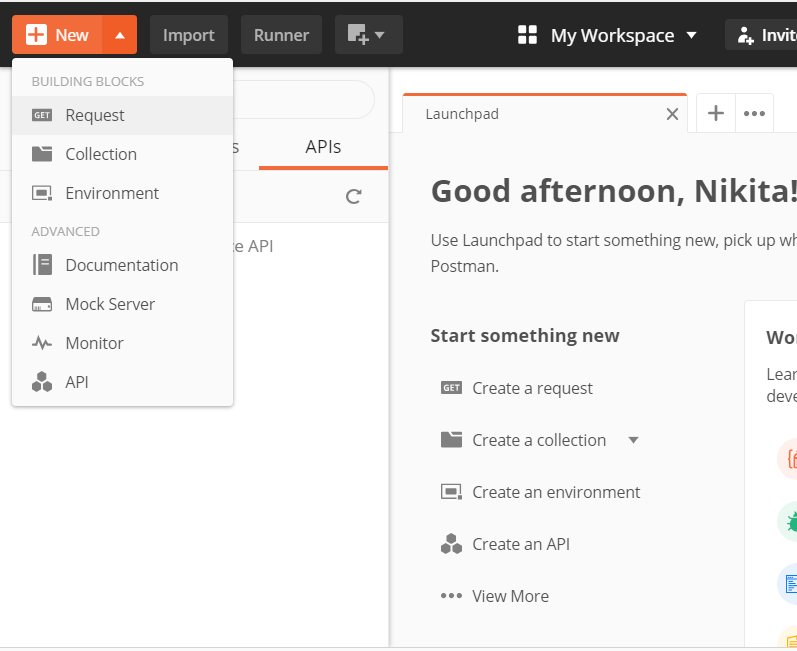Click the sidebar search field
This screenshot has height=651, width=797.
tap(303, 100)
